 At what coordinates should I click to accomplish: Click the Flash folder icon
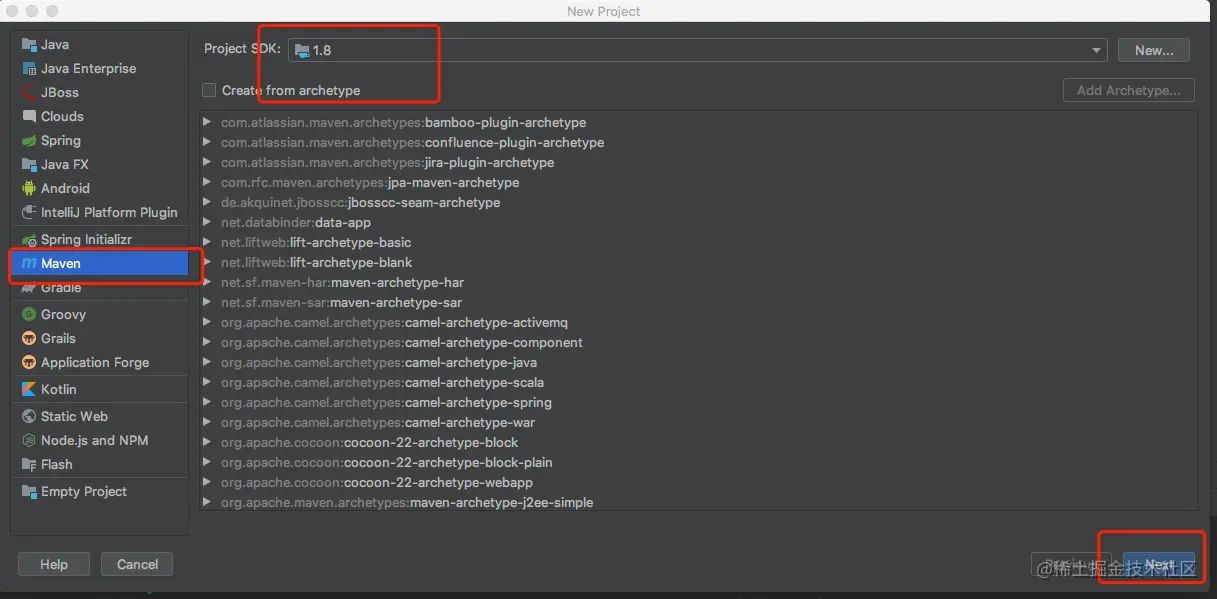29,465
